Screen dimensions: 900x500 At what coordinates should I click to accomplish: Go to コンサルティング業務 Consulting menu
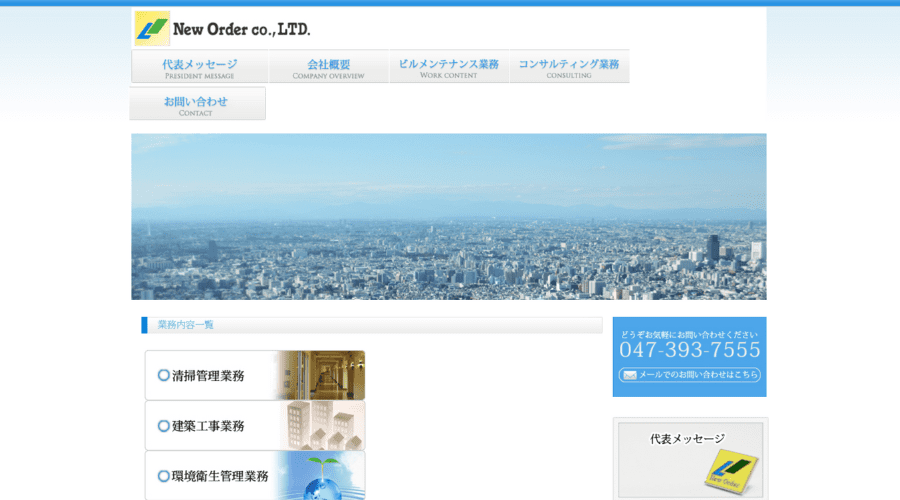pyautogui.click(x=569, y=67)
